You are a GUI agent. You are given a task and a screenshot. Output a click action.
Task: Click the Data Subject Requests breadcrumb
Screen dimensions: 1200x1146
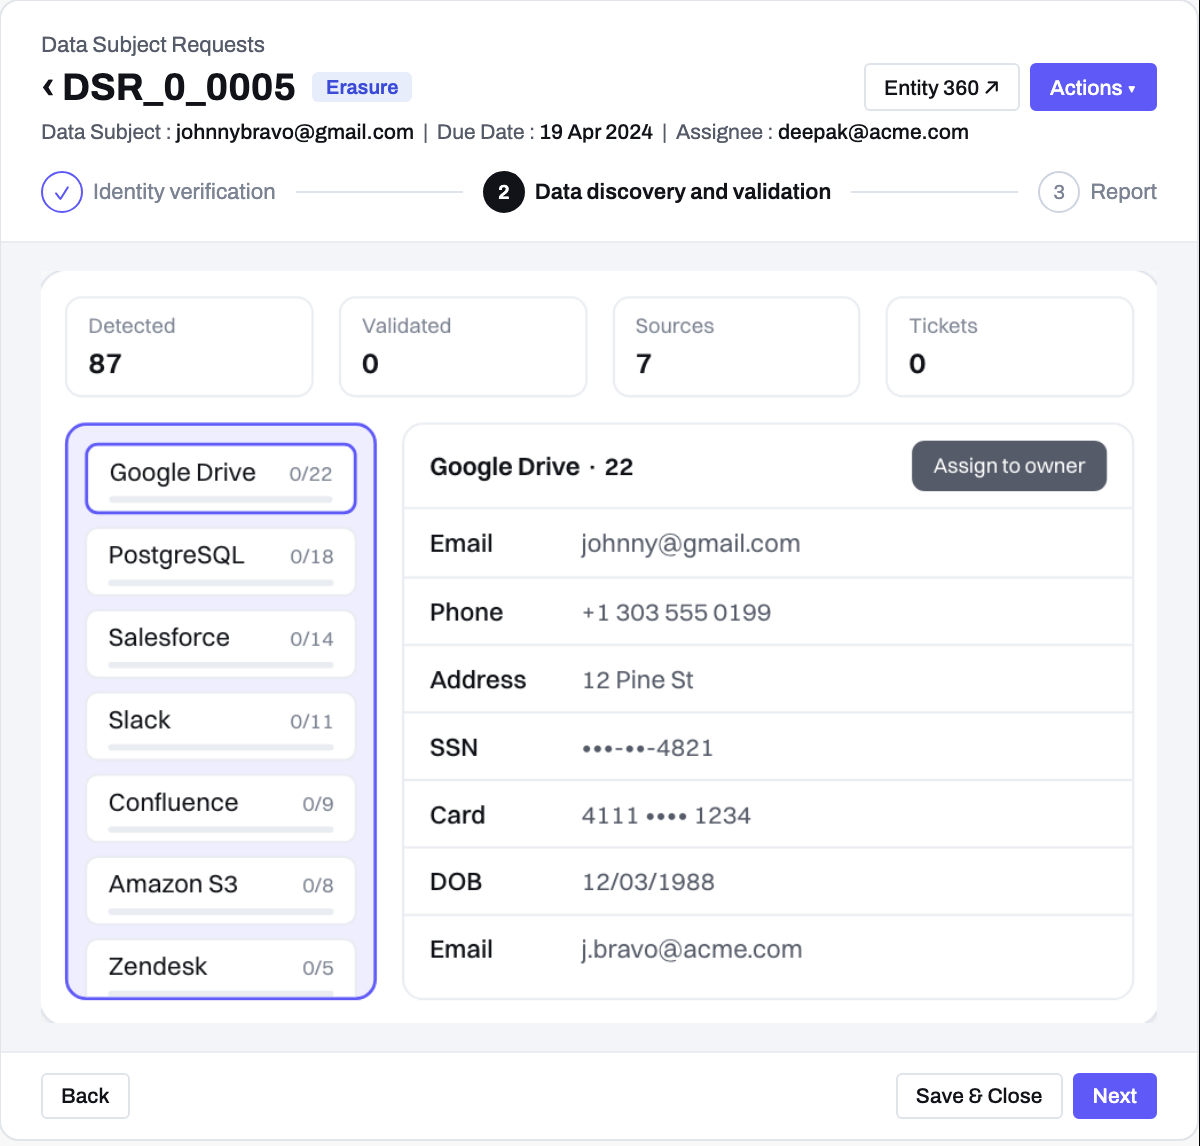153,45
